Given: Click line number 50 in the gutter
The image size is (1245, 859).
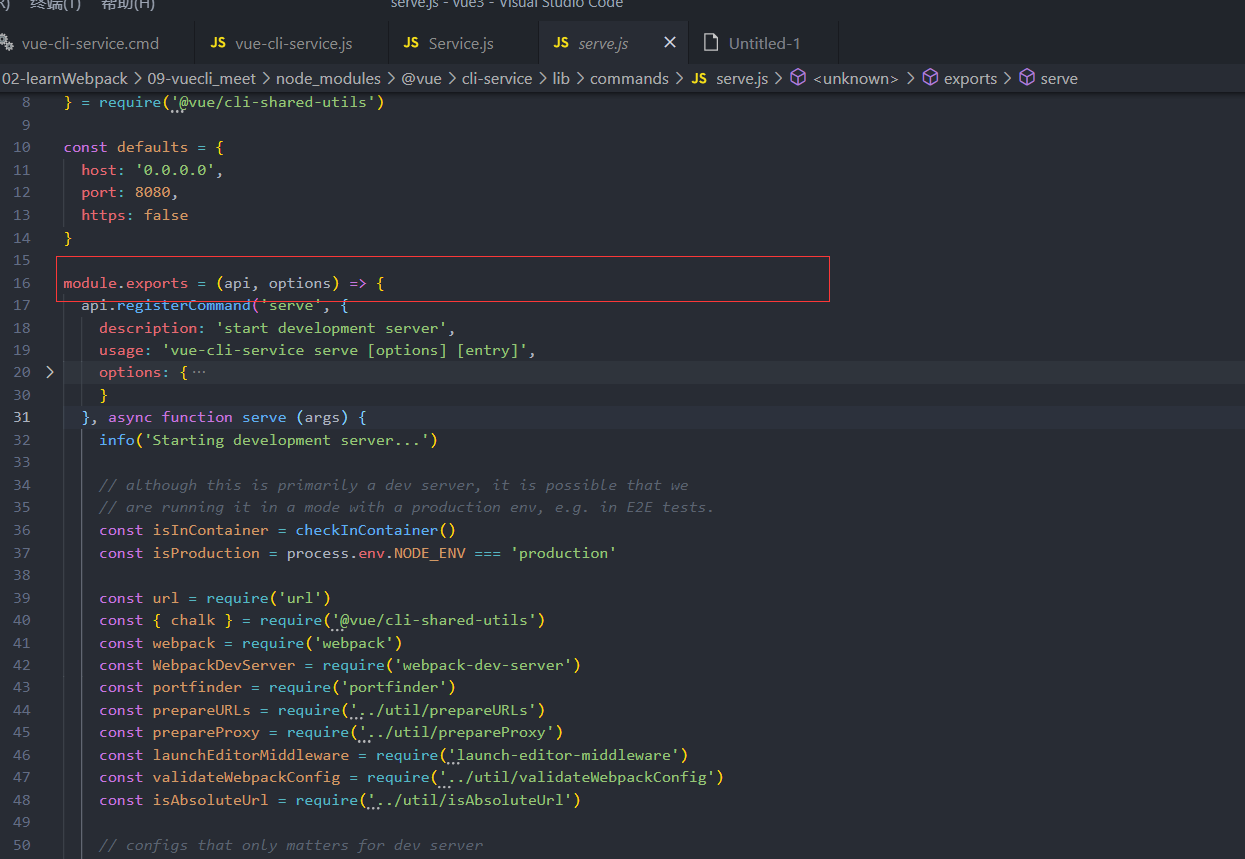Looking at the screenshot, I should pyautogui.click(x=22, y=845).
